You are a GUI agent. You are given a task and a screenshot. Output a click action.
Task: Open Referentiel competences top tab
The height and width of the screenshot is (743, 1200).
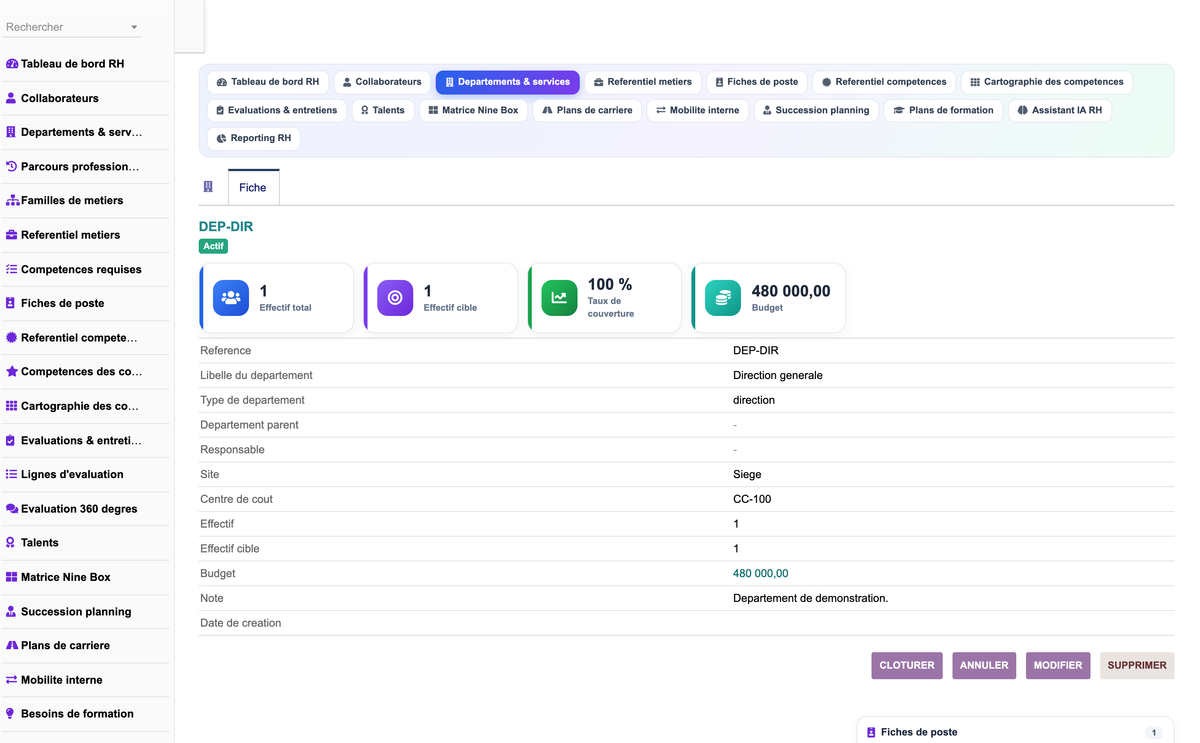pyautogui.click(x=884, y=82)
